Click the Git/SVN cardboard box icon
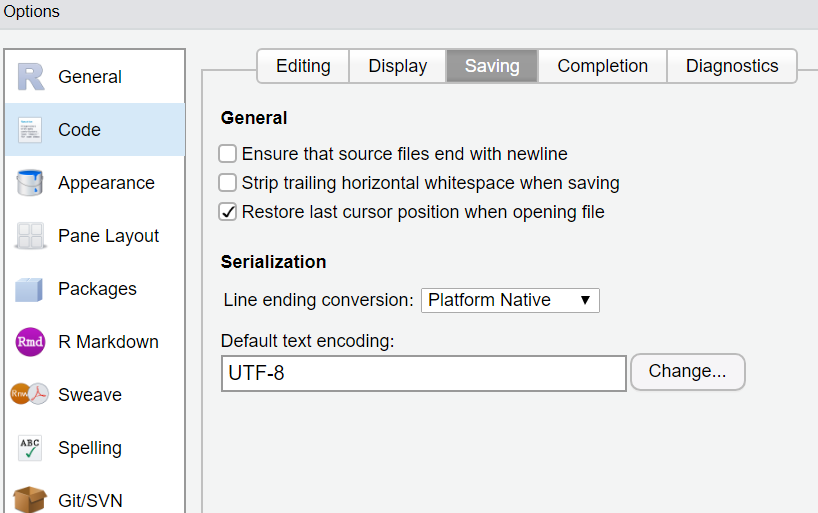818x513 pixels. click(30, 499)
